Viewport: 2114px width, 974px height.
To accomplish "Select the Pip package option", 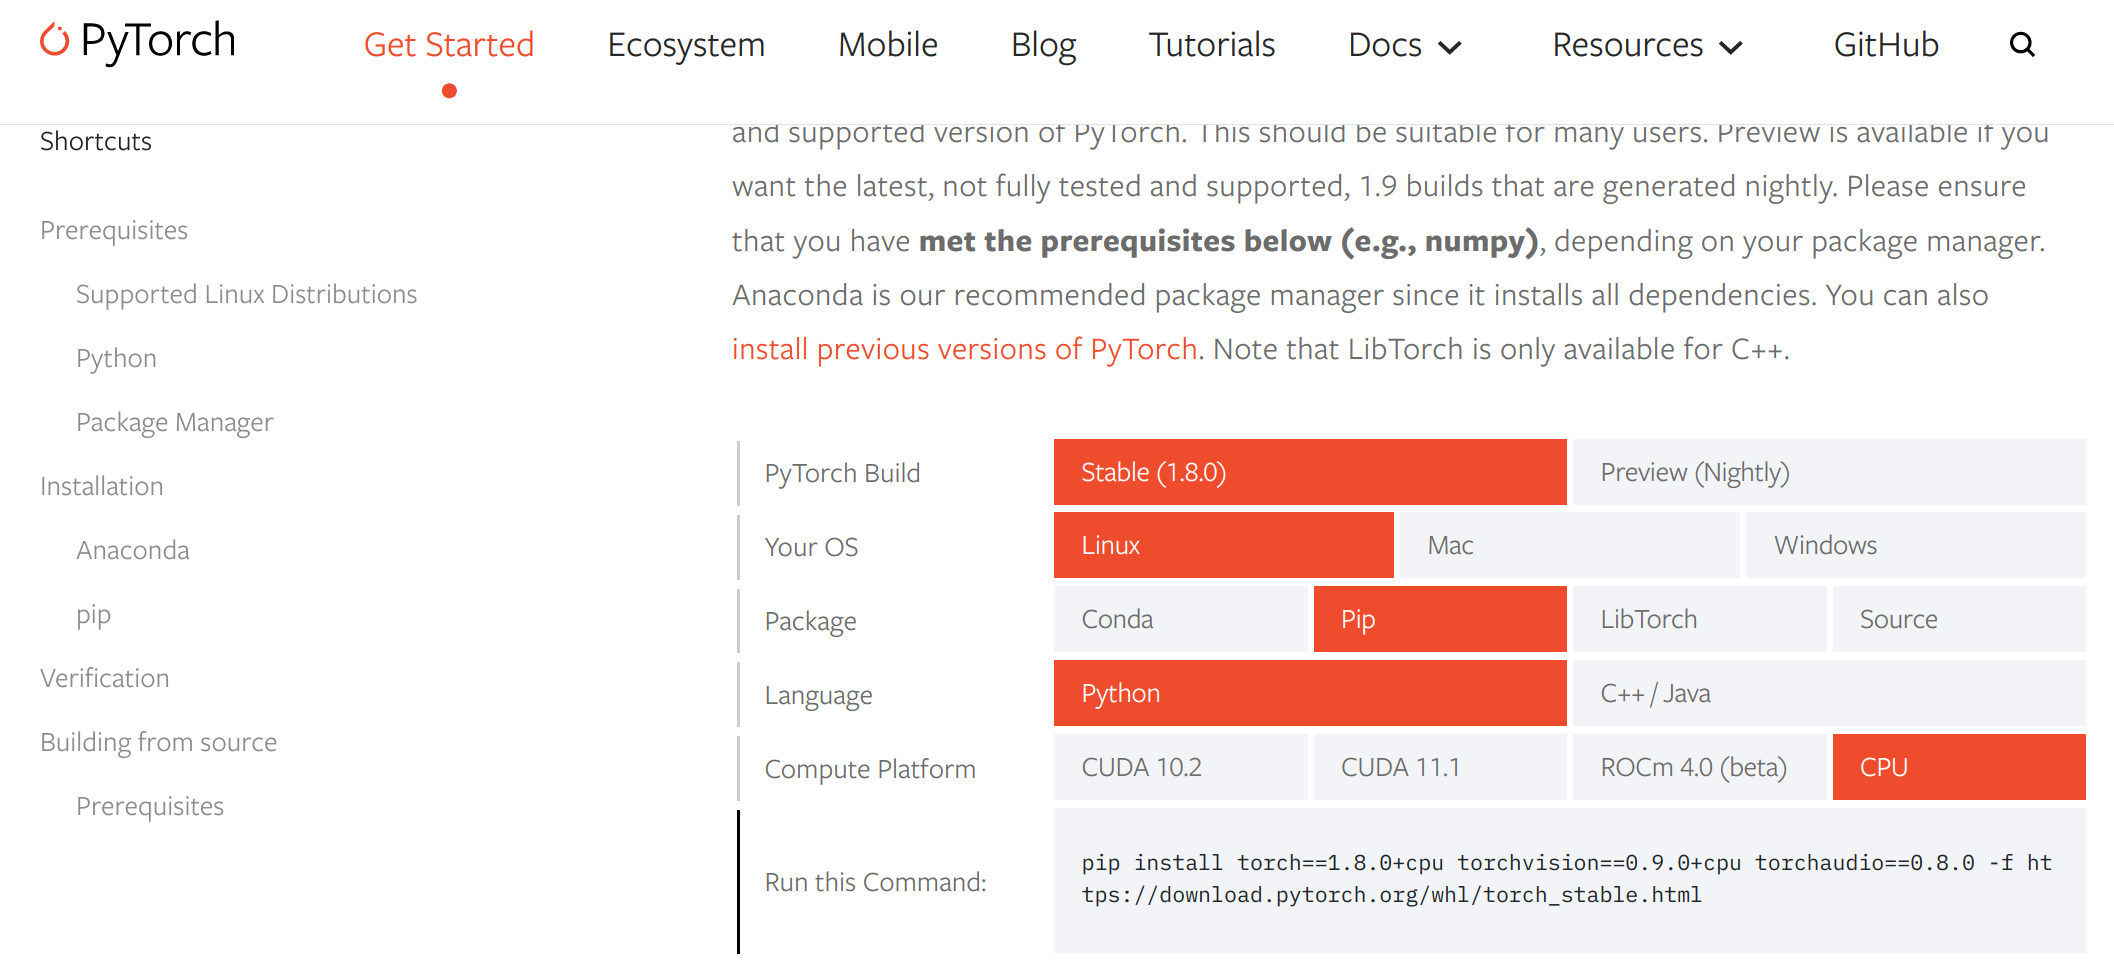I will point(1440,619).
